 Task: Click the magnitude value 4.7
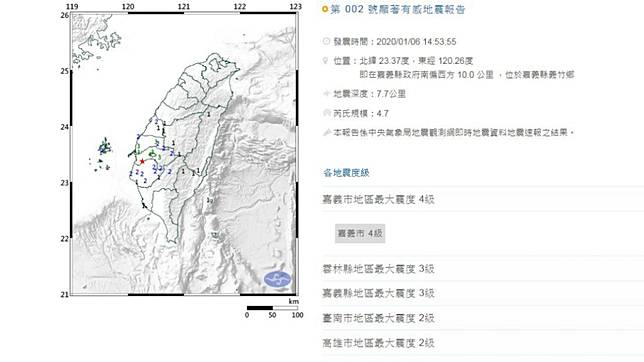click(382, 113)
